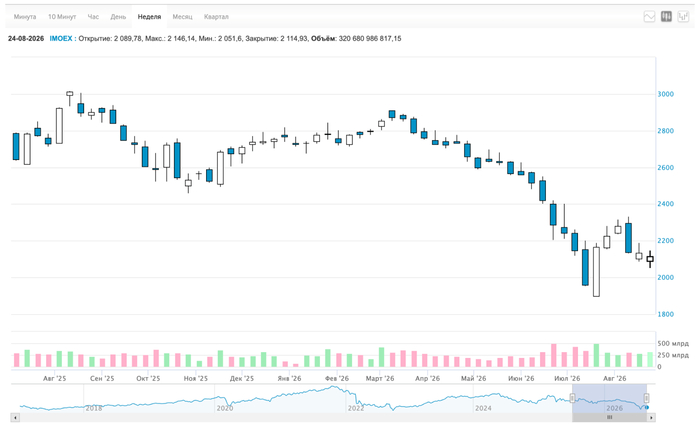
Task: Click the 1800 price axis label
Action: [x=666, y=314]
